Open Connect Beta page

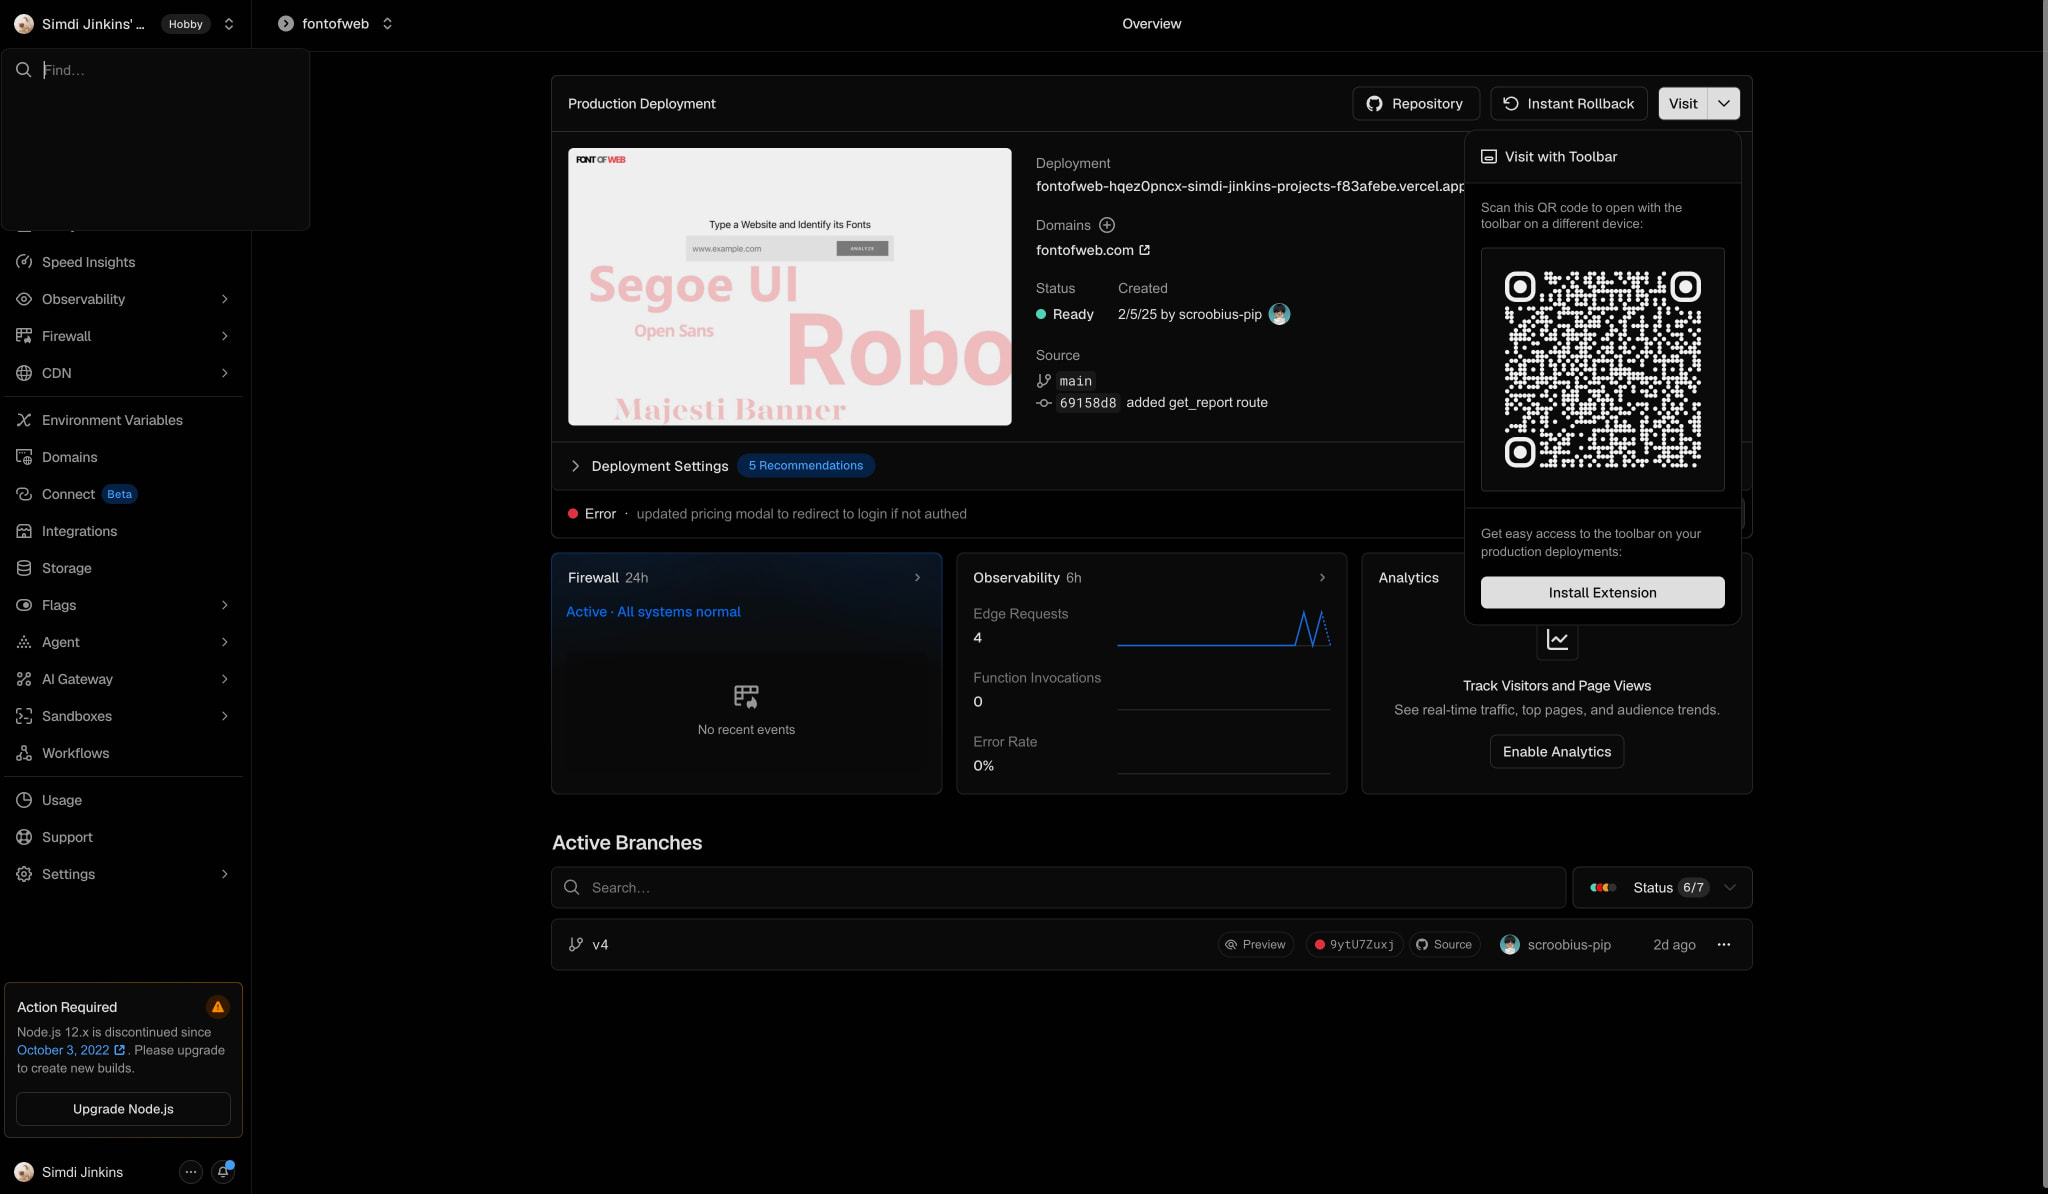coord(122,494)
